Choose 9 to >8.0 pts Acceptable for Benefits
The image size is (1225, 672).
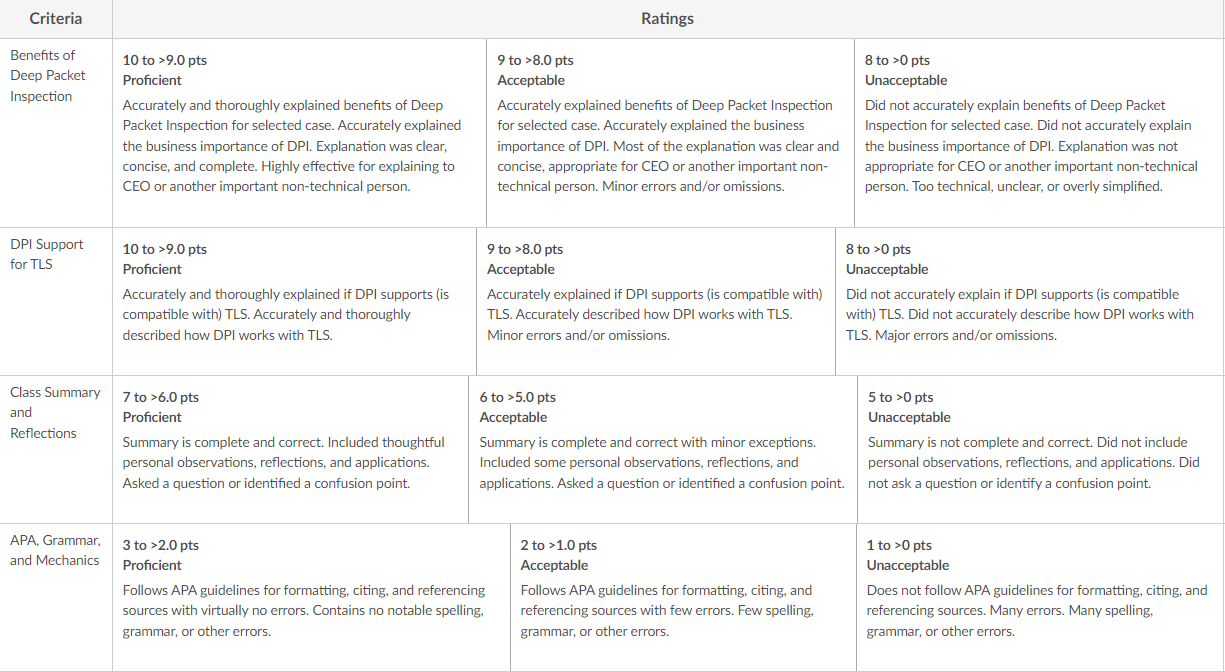point(670,133)
